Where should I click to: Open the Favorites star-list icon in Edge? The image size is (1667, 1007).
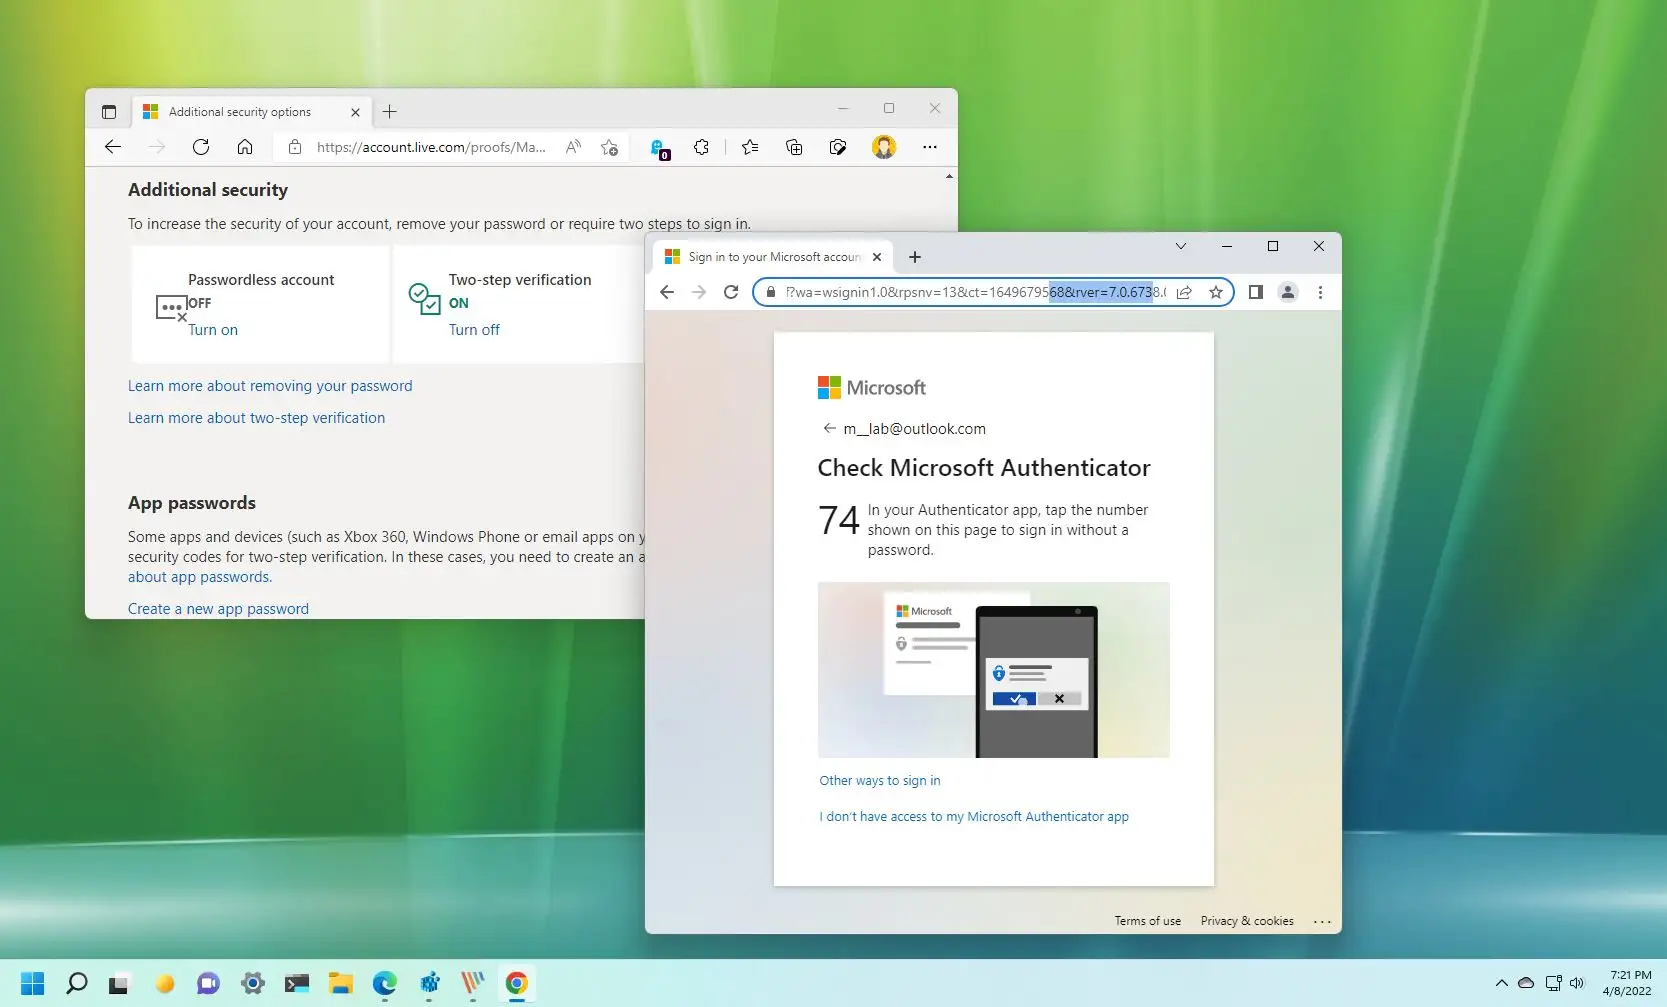coord(749,147)
